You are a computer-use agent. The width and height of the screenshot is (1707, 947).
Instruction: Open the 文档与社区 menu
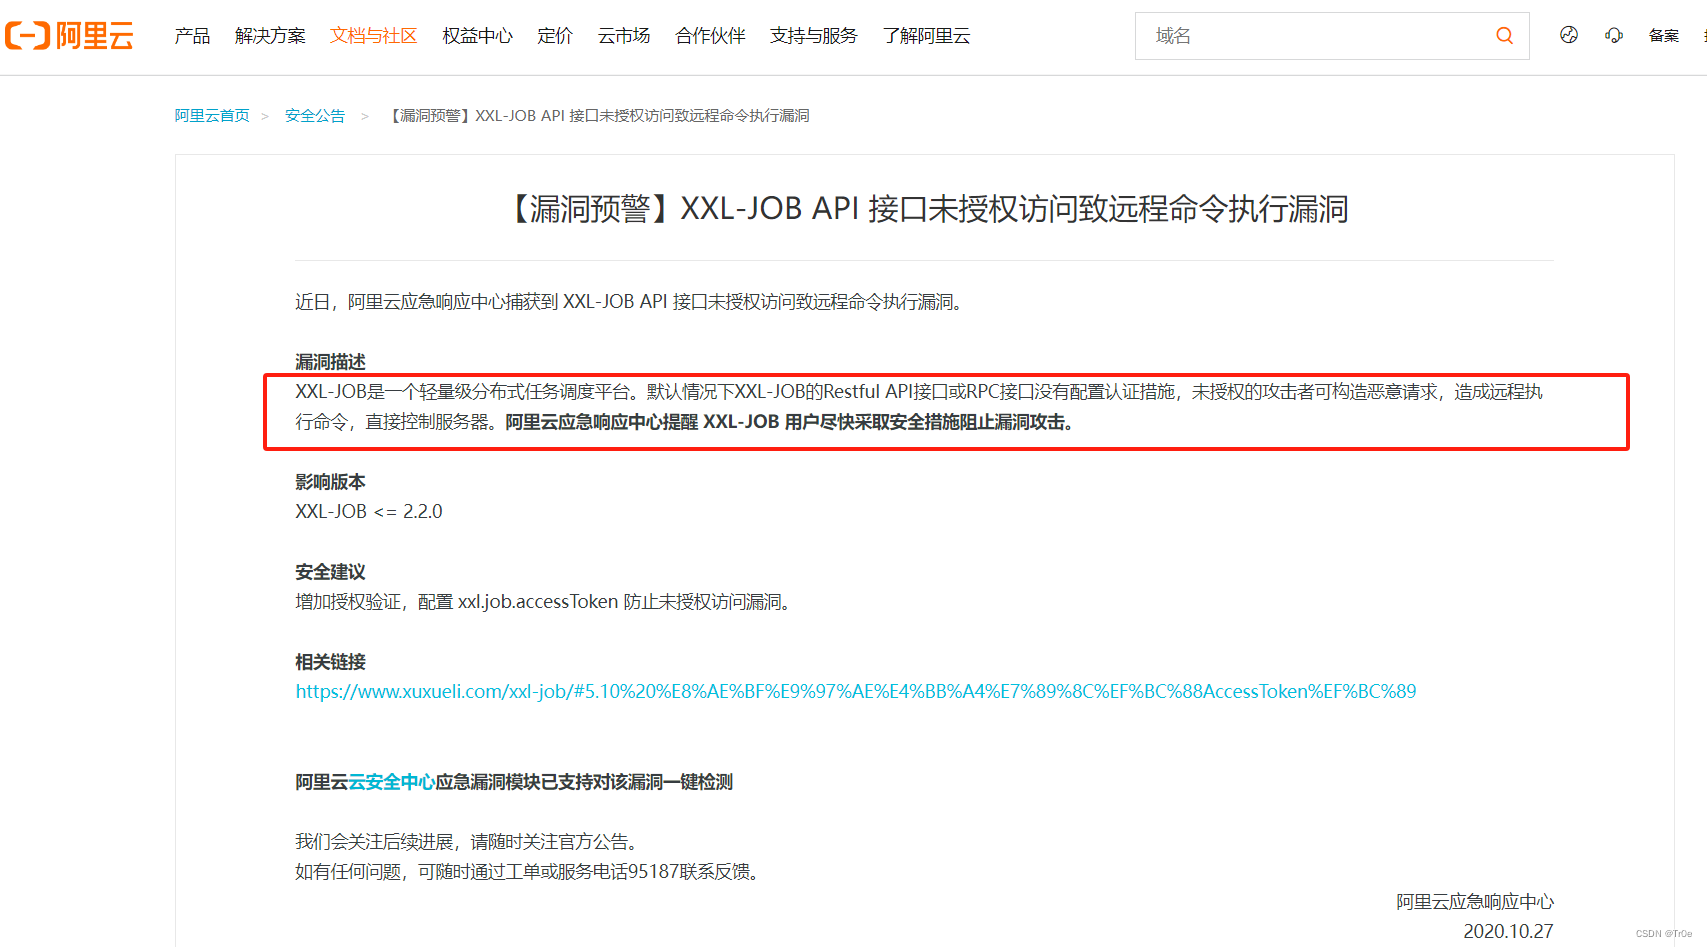374,36
